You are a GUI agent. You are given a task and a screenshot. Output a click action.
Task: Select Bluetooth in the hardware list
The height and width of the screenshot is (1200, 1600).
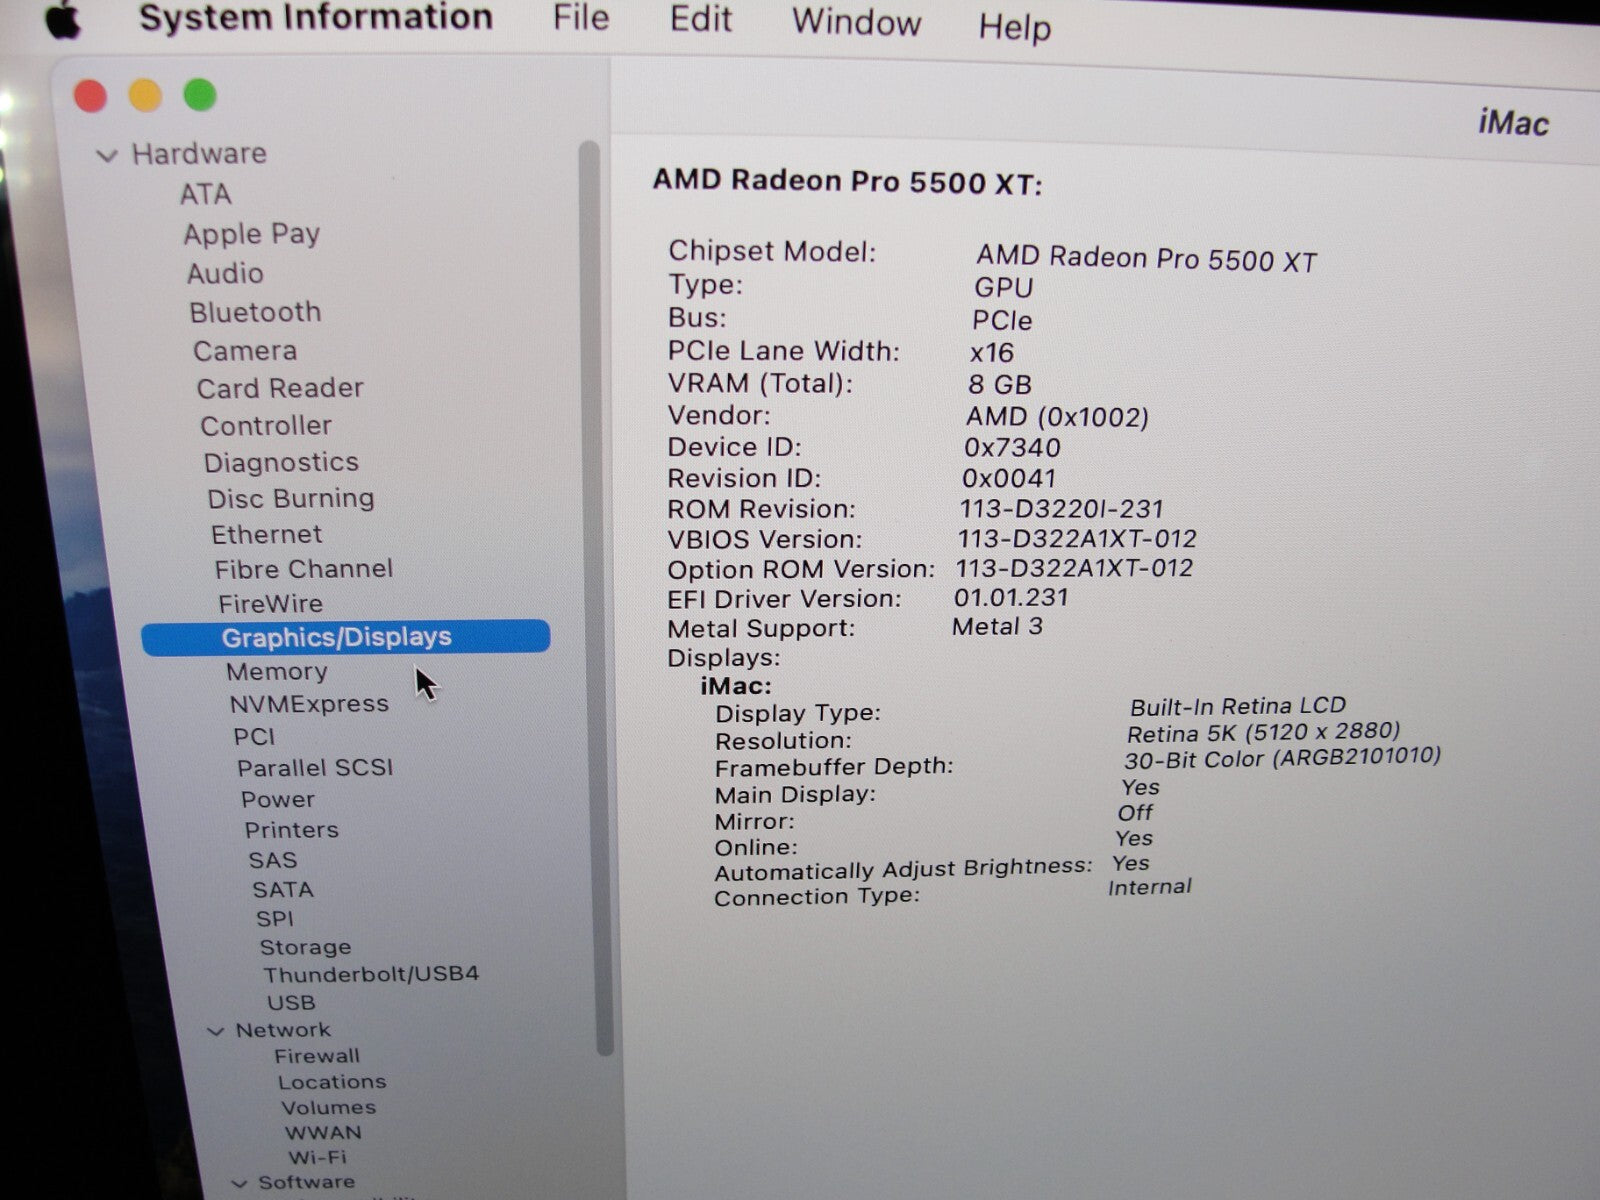pyautogui.click(x=255, y=312)
